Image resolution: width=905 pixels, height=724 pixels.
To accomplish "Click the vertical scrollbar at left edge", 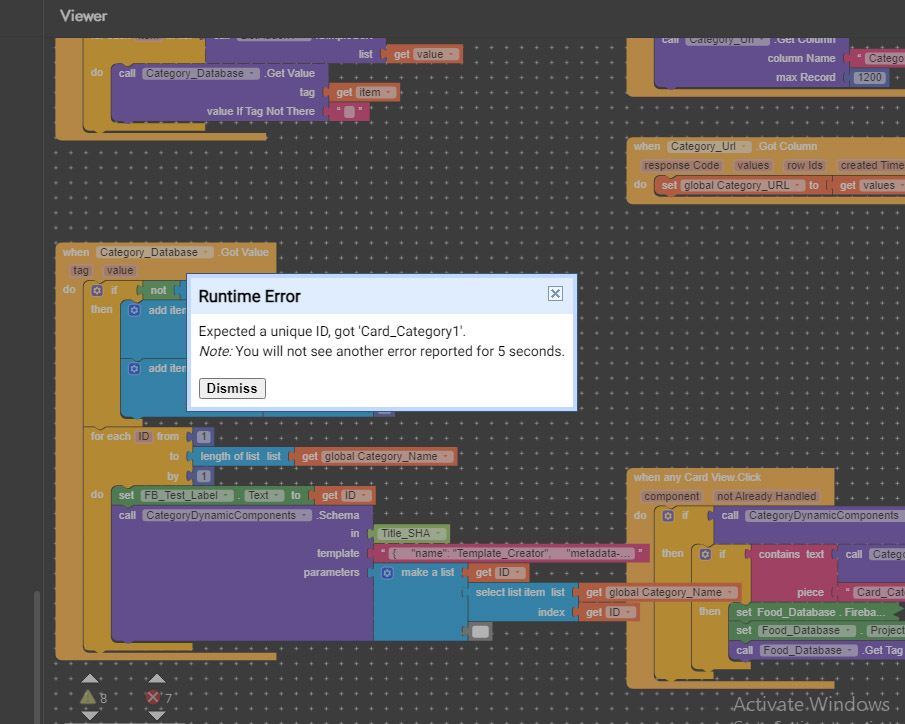I will pyautogui.click(x=36, y=655).
